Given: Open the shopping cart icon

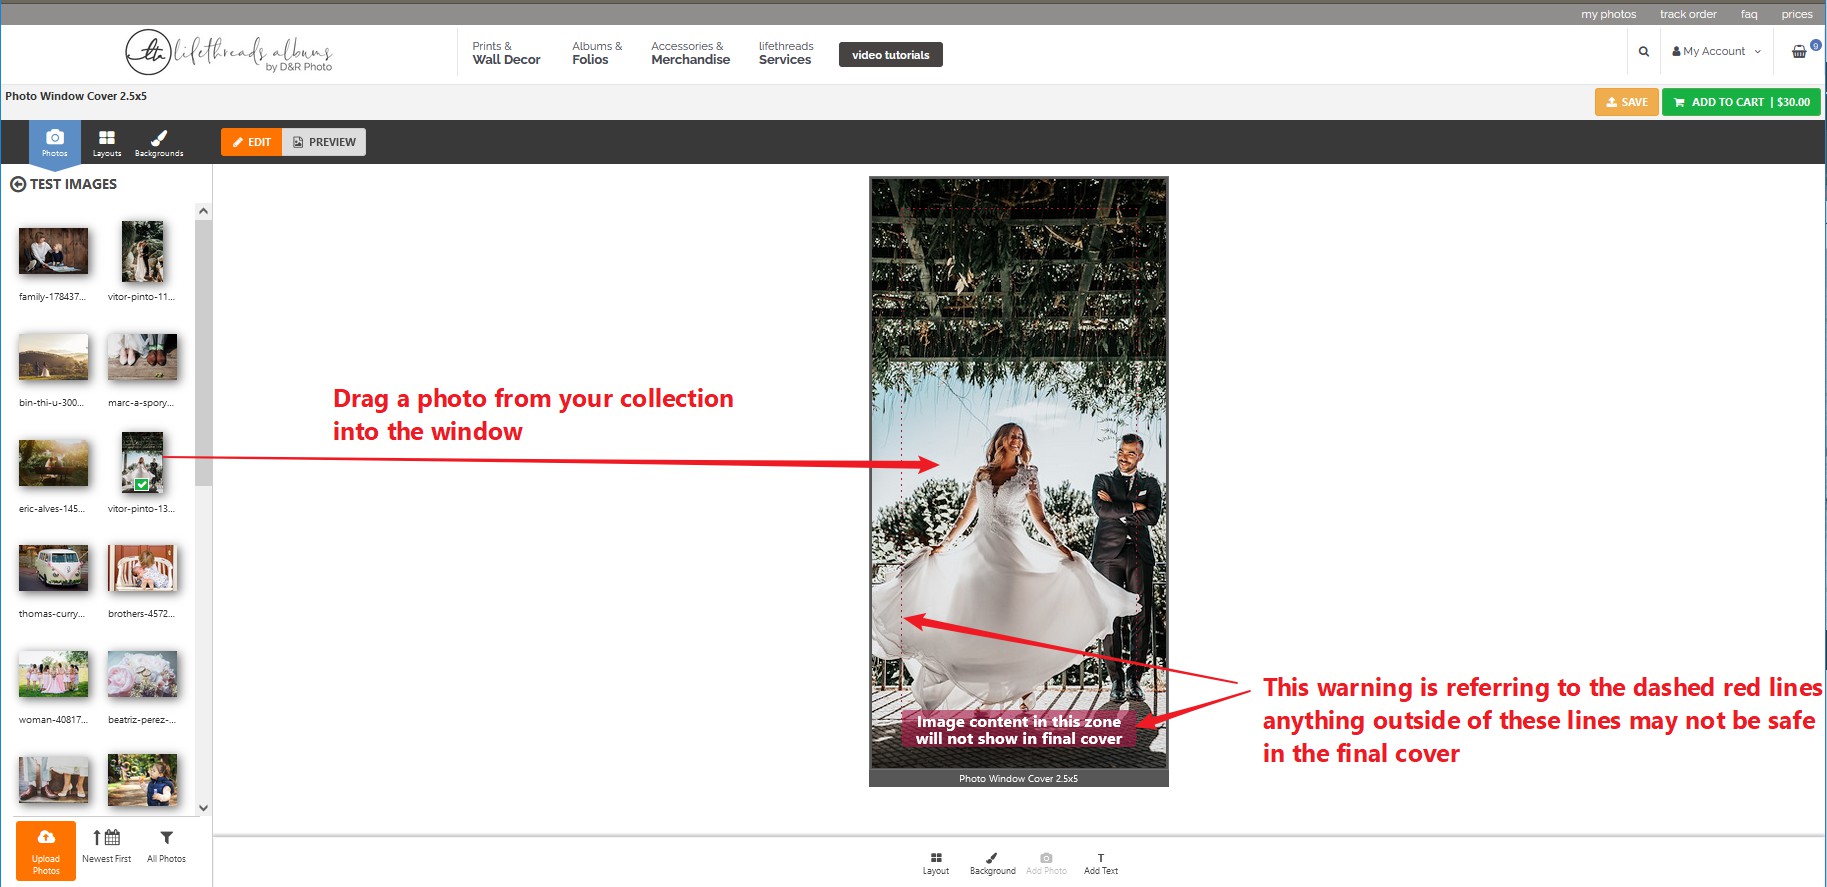Looking at the screenshot, I should click(x=1799, y=52).
